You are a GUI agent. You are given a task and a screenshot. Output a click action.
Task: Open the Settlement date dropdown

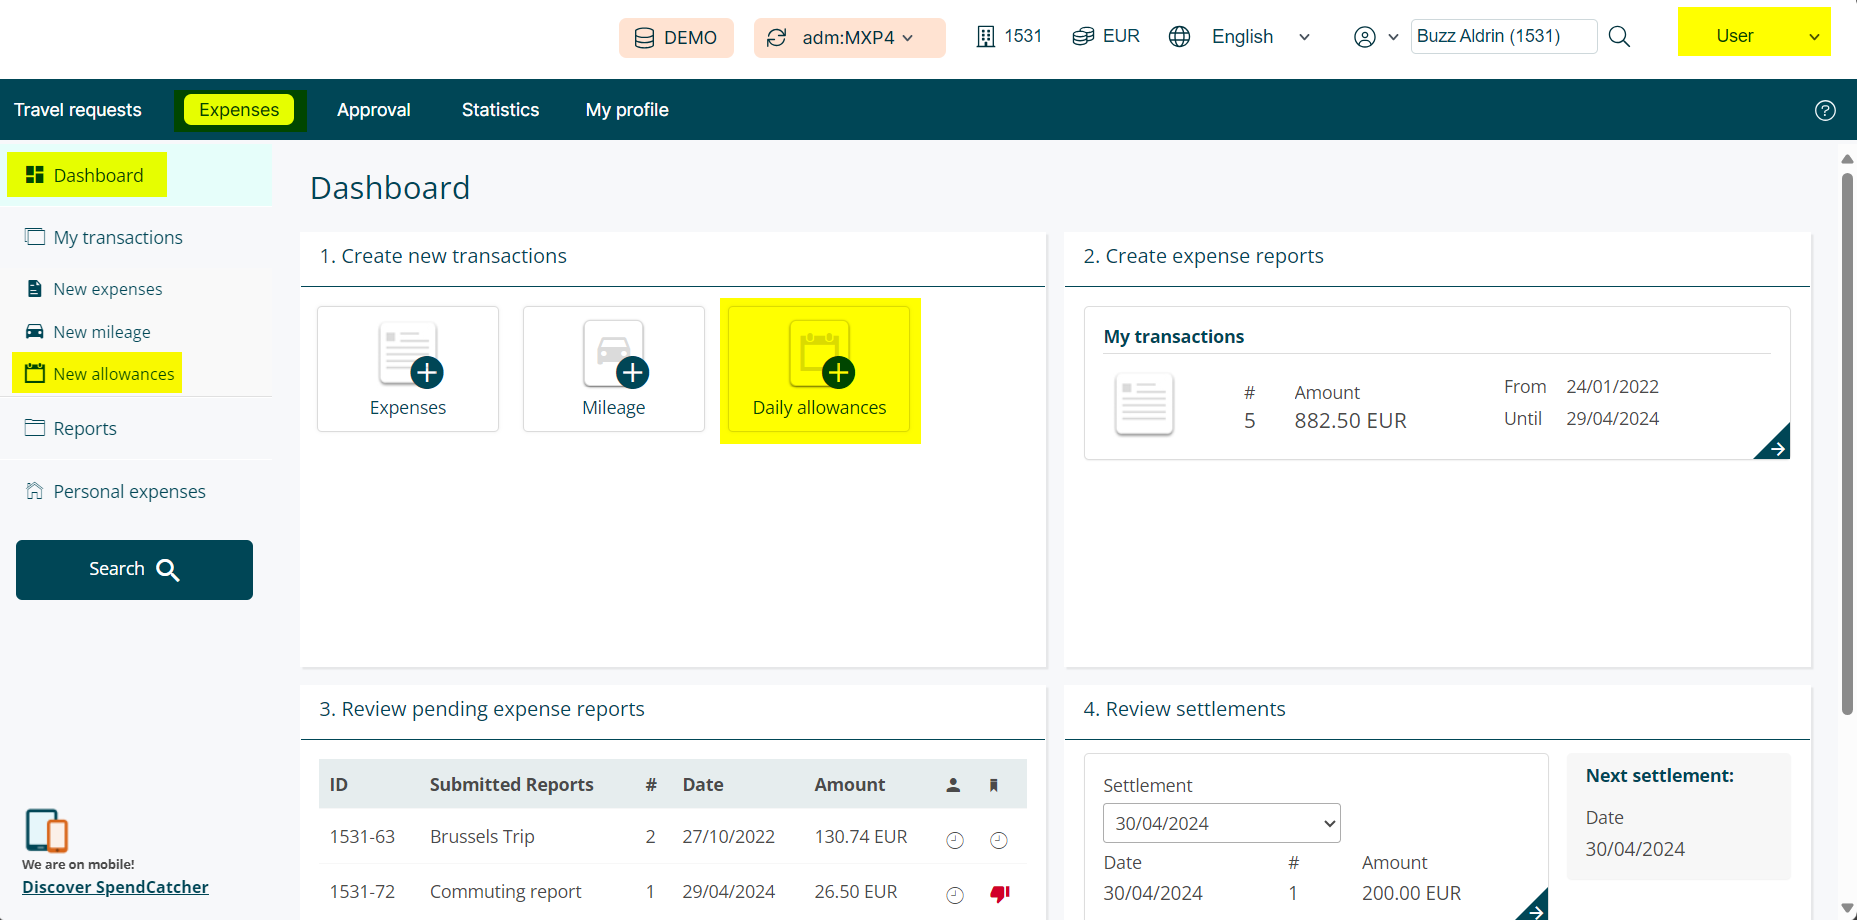pyautogui.click(x=1221, y=823)
